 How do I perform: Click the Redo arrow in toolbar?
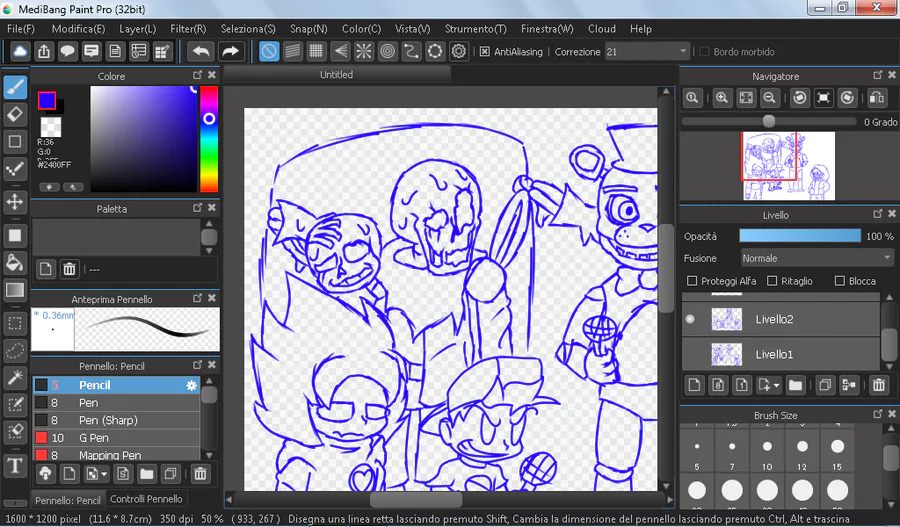(x=230, y=52)
